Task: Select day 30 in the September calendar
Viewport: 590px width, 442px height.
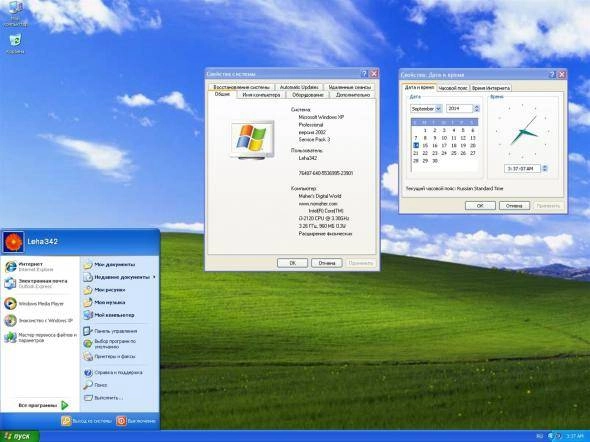Action: click(x=435, y=161)
